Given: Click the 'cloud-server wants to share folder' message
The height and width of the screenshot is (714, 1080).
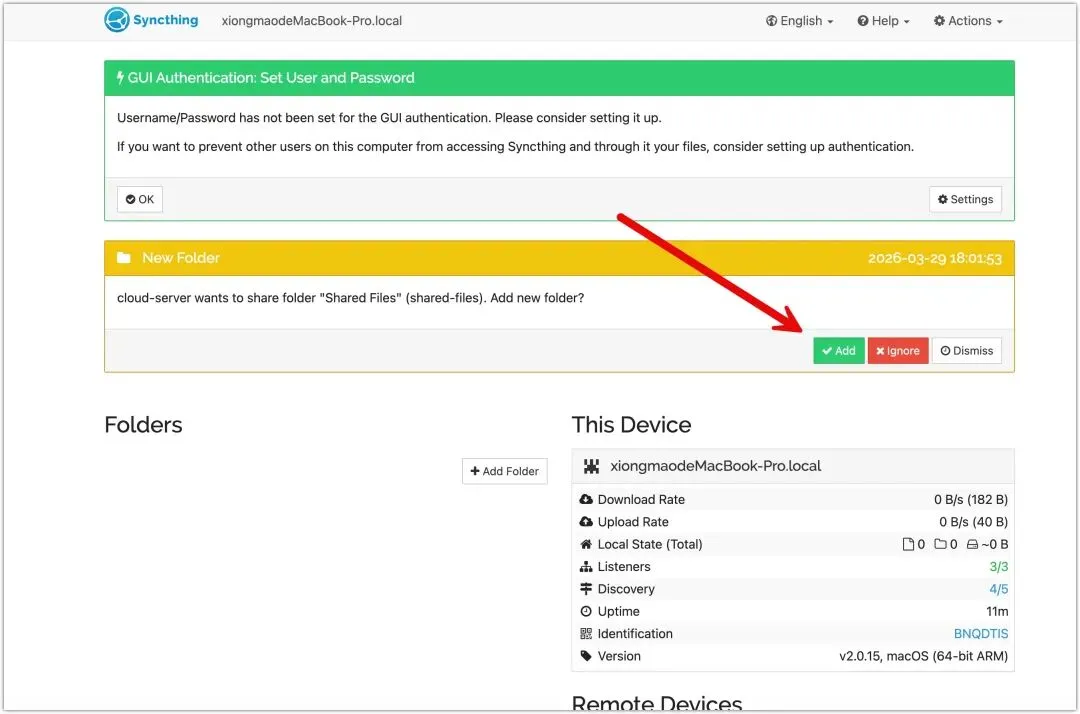Looking at the screenshot, I should pyautogui.click(x=350, y=297).
